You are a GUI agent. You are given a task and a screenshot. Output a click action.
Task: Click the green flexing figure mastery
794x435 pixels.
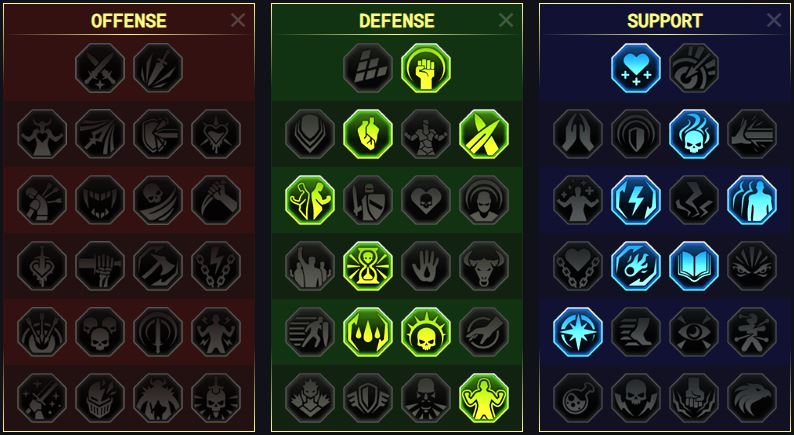484,398
